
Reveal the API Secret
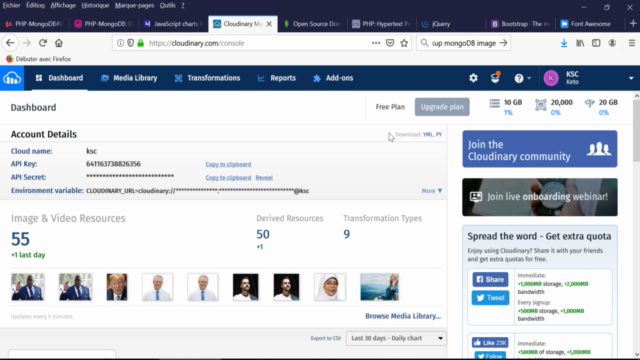coord(264,178)
